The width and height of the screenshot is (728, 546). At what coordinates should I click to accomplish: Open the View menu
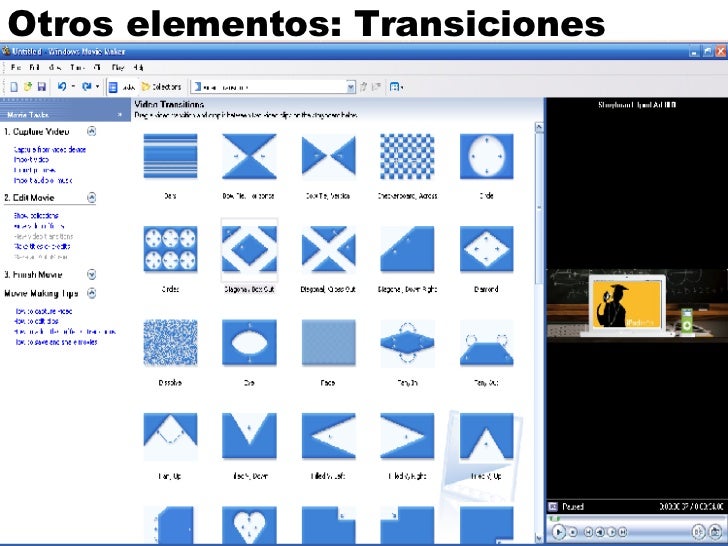55,67
